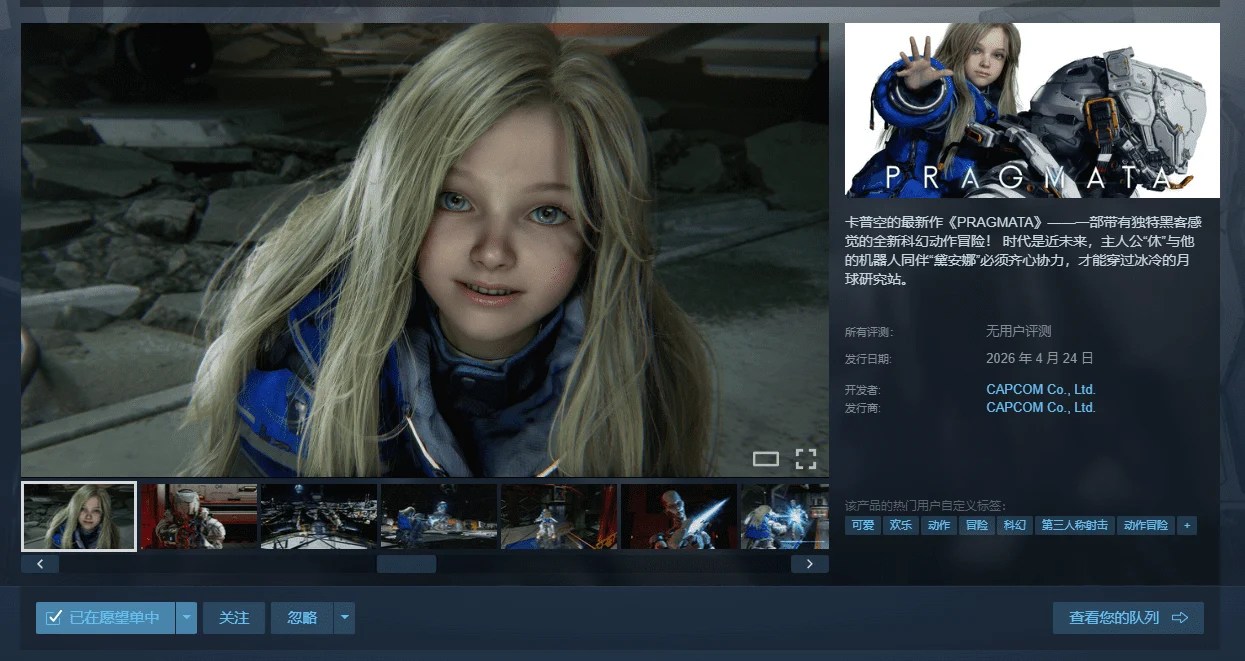Viewport: 1245px width, 661px height.
Task: Open developer link CAPCOM Co., Ltd.
Action: pyautogui.click(x=1041, y=389)
